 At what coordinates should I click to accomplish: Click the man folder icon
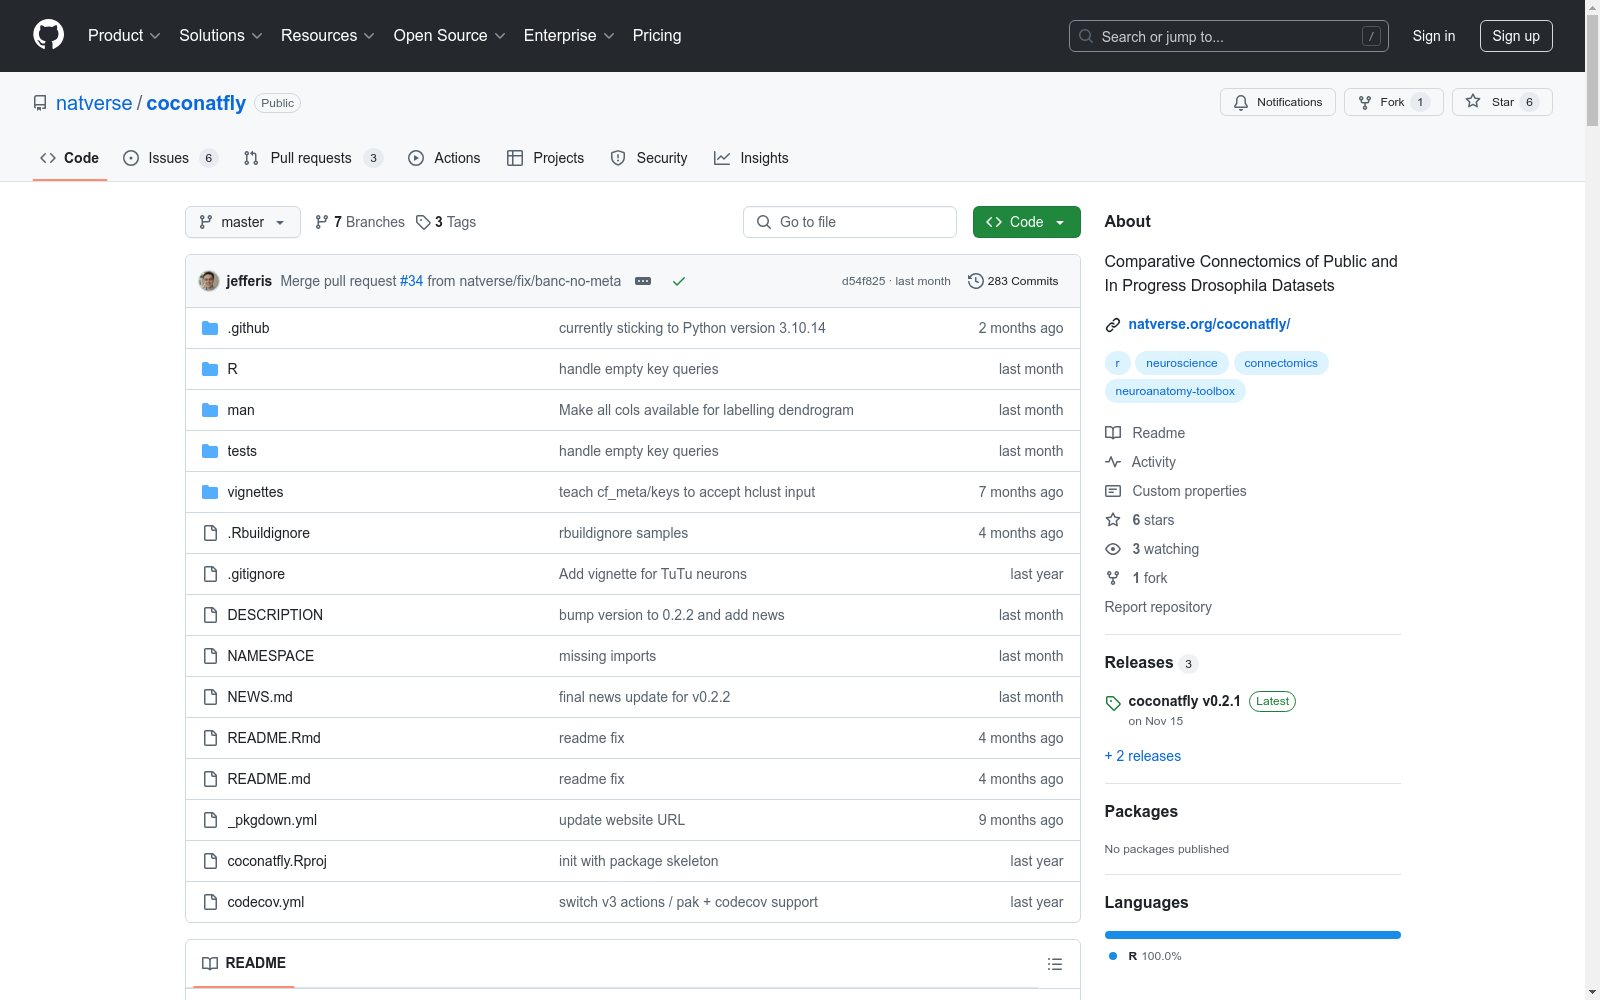pyautogui.click(x=210, y=410)
